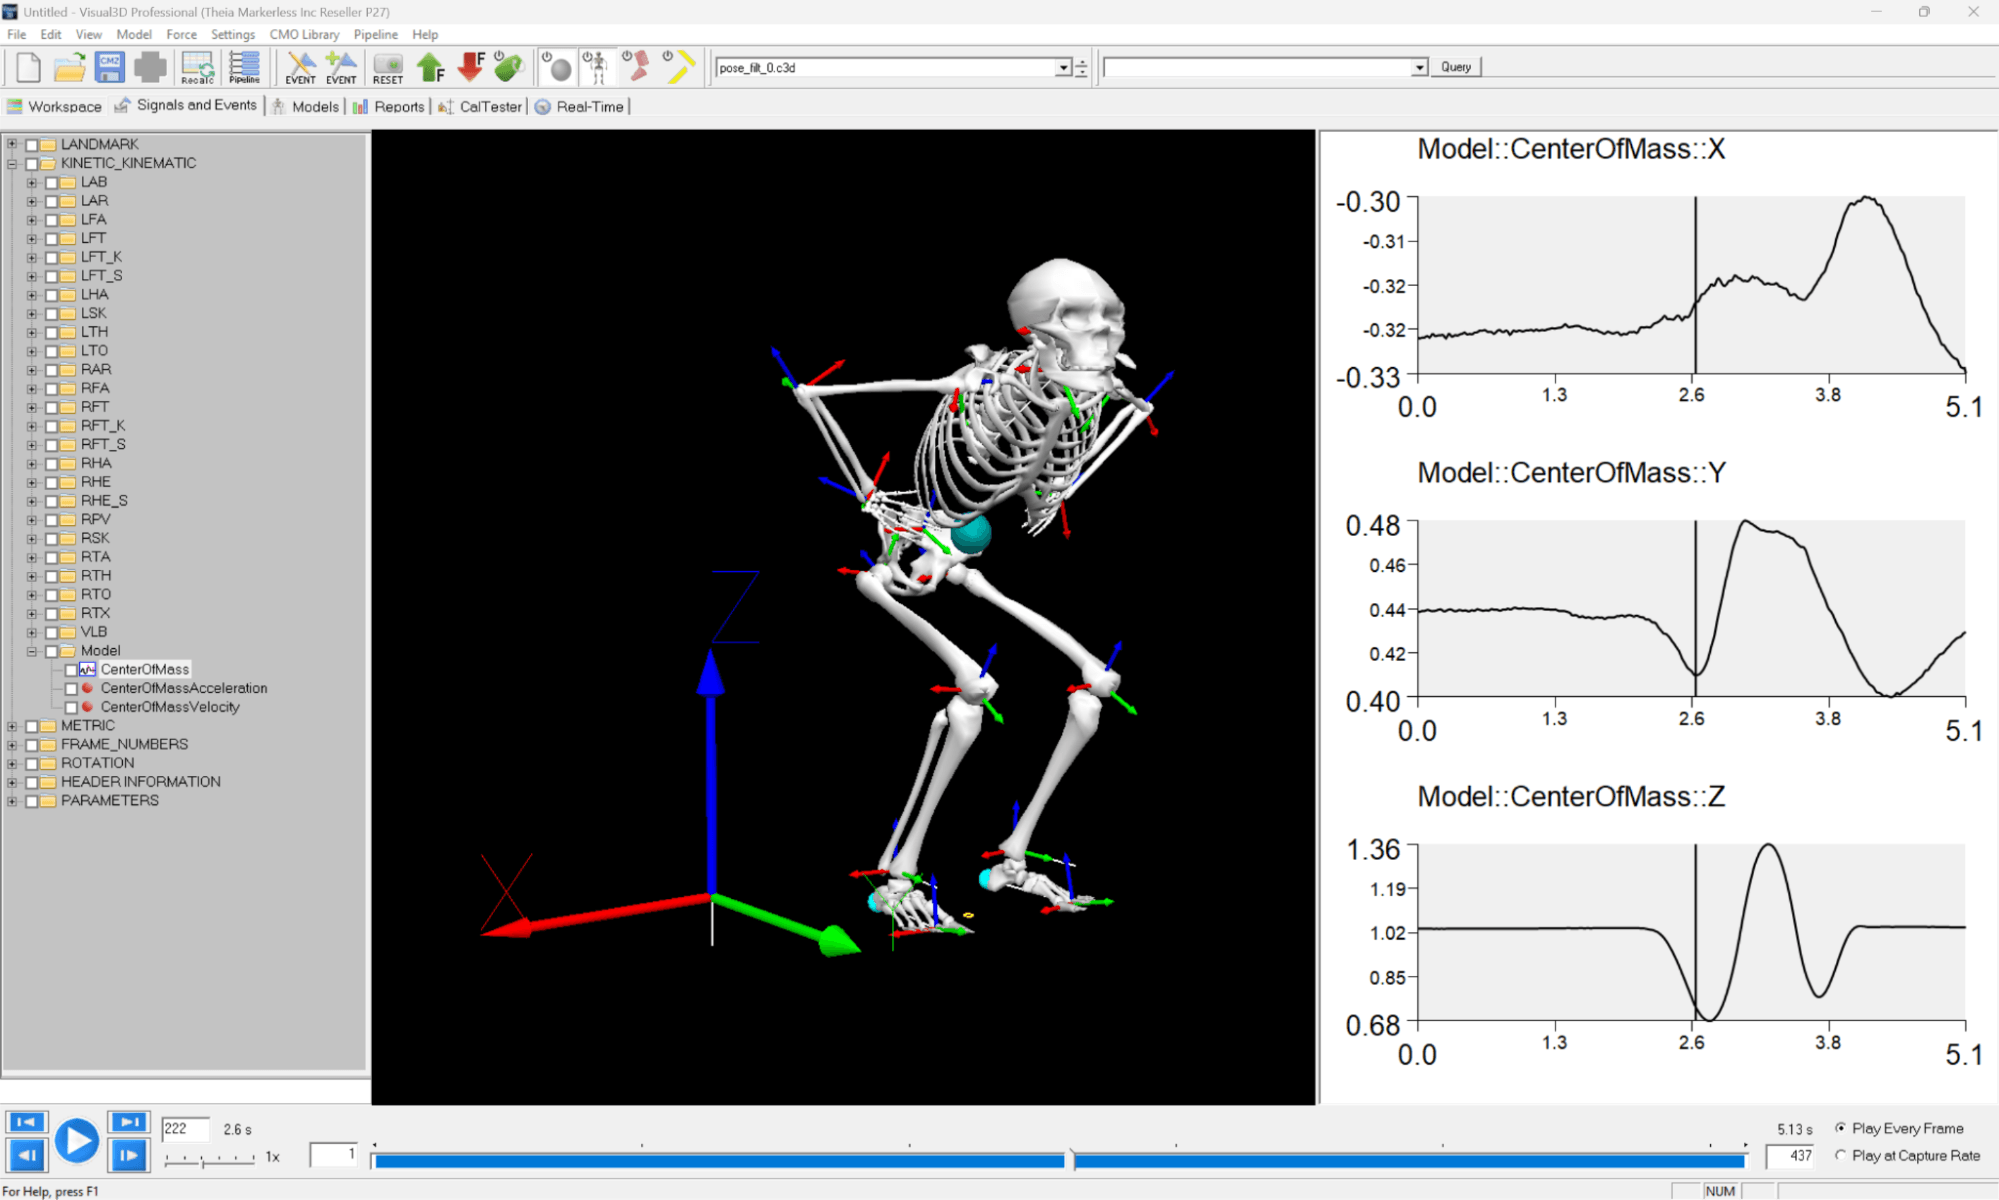
Task: Click the Query button
Action: (x=1456, y=67)
